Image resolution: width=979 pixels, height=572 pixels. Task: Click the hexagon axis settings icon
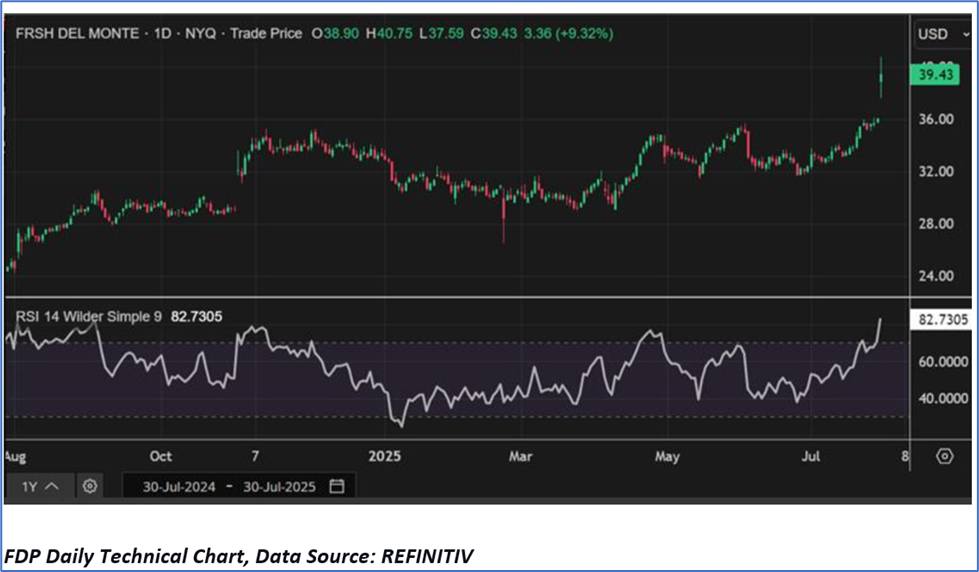[944, 456]
